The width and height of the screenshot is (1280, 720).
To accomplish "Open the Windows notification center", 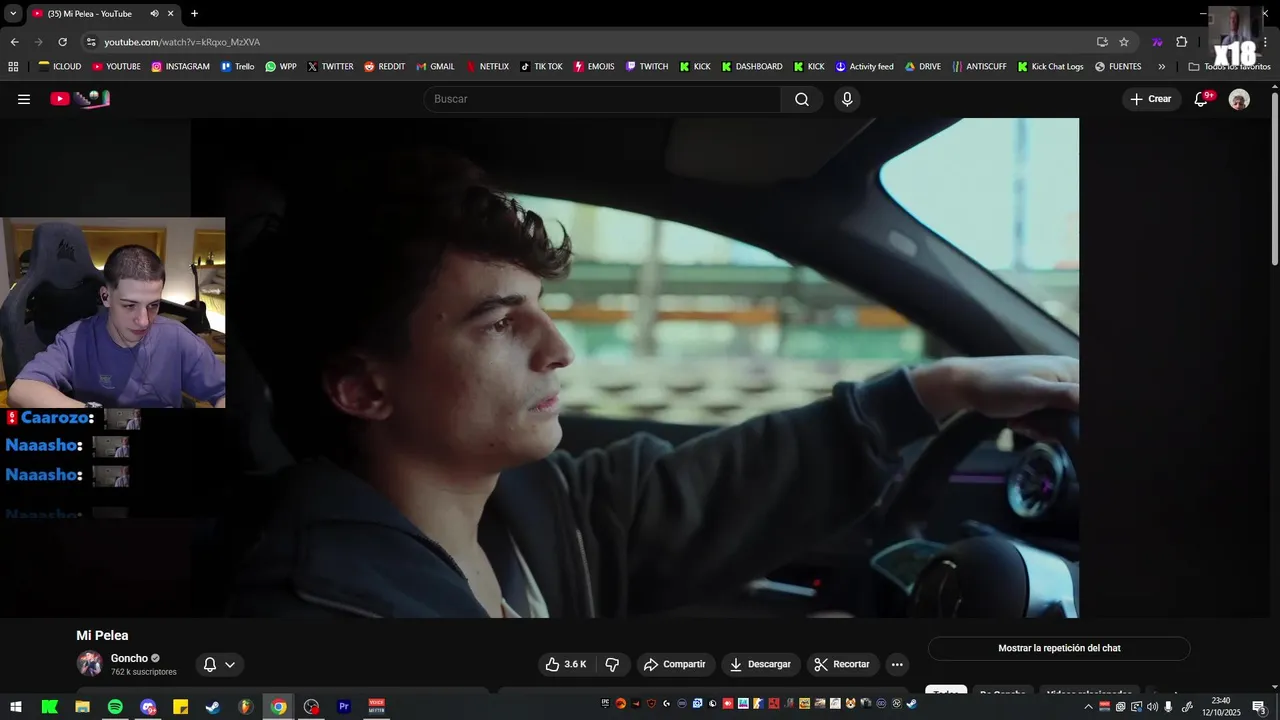I will (1260, 707).
